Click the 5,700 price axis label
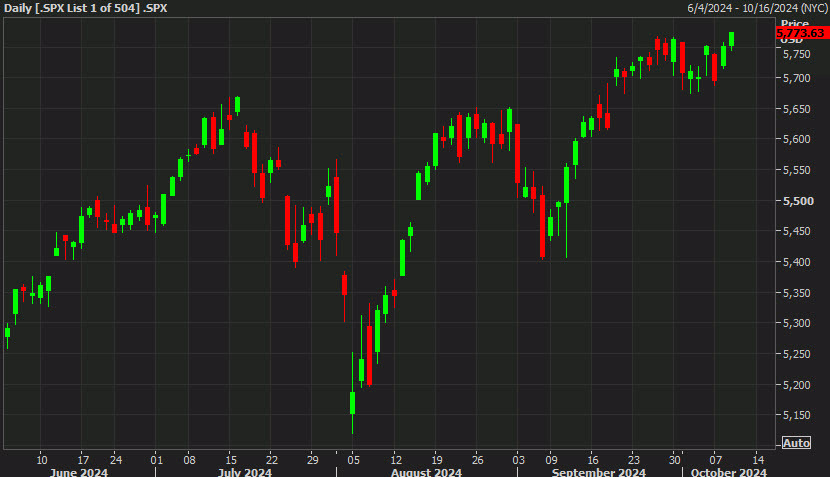The width and height of the screenshot is (830, 477). coord(797,78)
